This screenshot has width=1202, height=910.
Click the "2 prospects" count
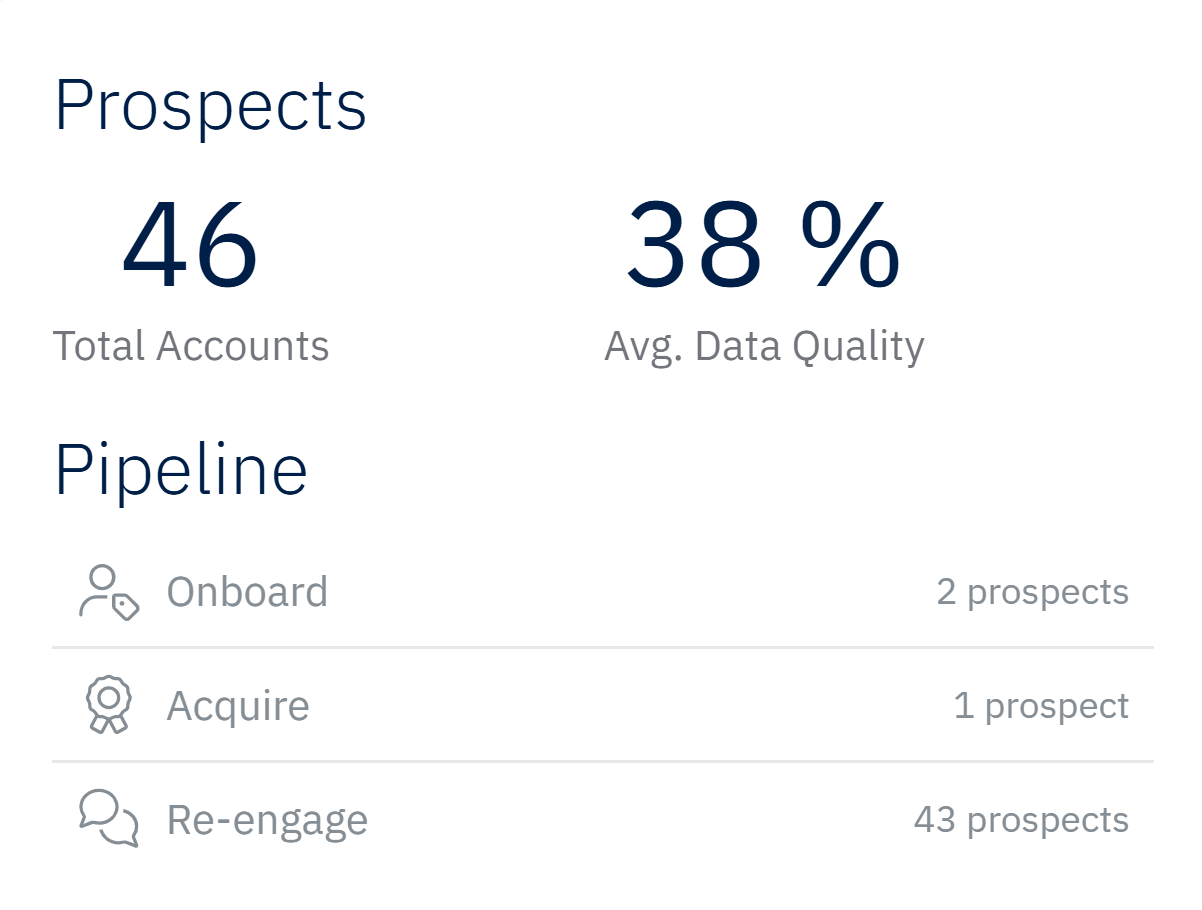1032,592
